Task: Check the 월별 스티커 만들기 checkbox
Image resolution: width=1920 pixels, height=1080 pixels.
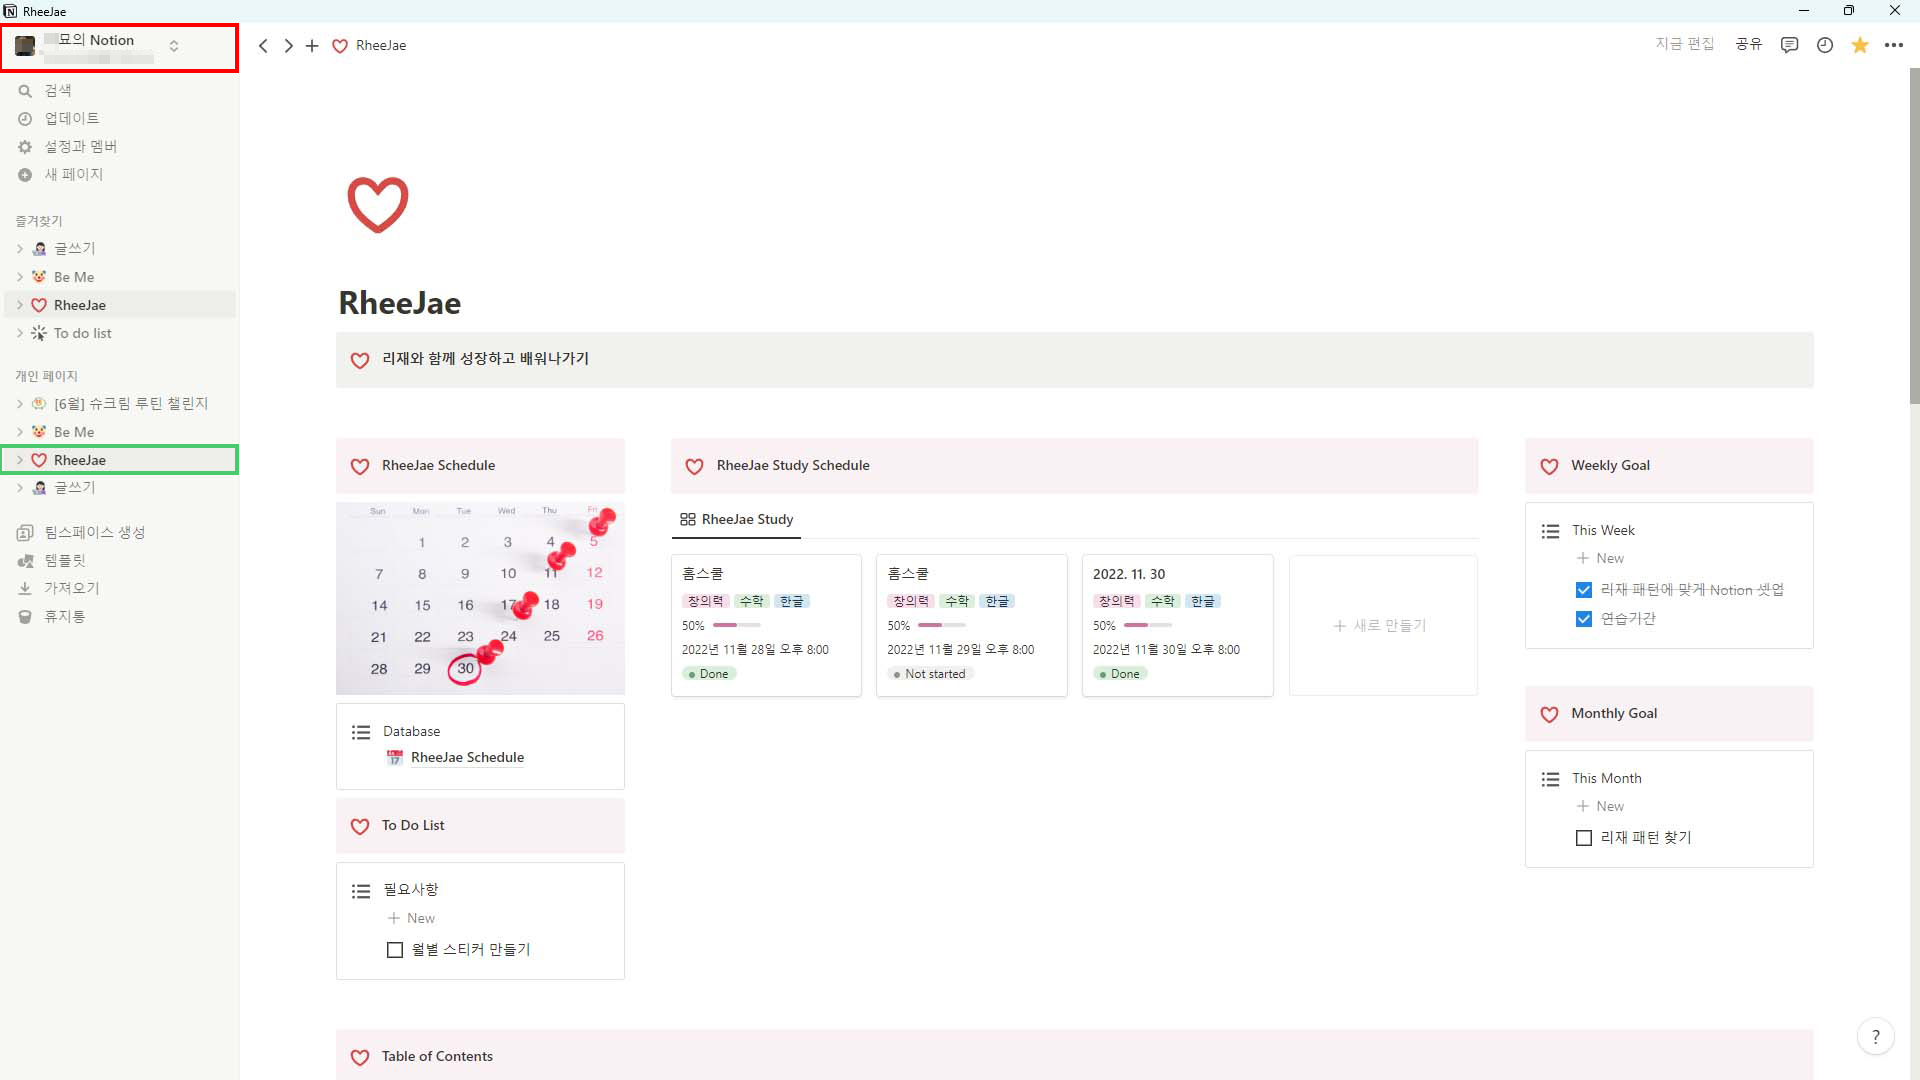Action: point(395,950)
